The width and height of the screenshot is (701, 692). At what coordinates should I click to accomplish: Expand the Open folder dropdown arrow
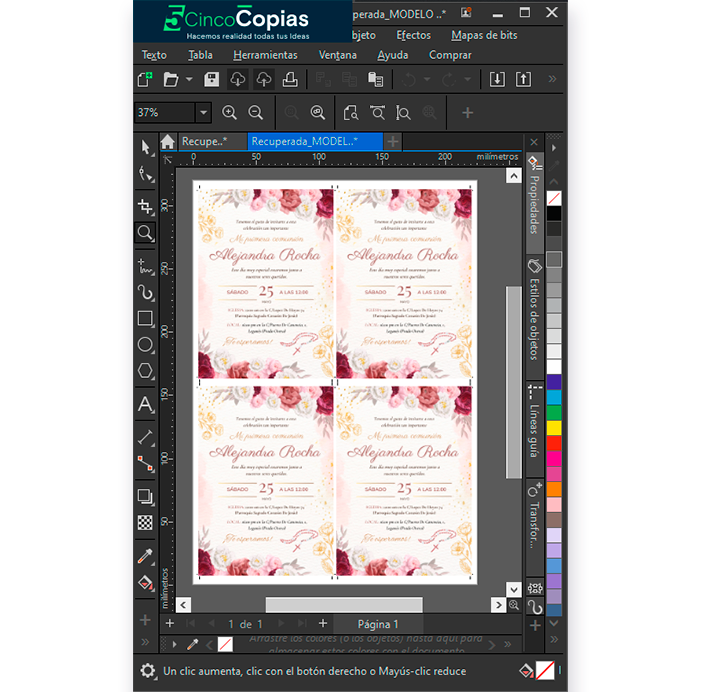pyautogui.click(x=189, y=80)
